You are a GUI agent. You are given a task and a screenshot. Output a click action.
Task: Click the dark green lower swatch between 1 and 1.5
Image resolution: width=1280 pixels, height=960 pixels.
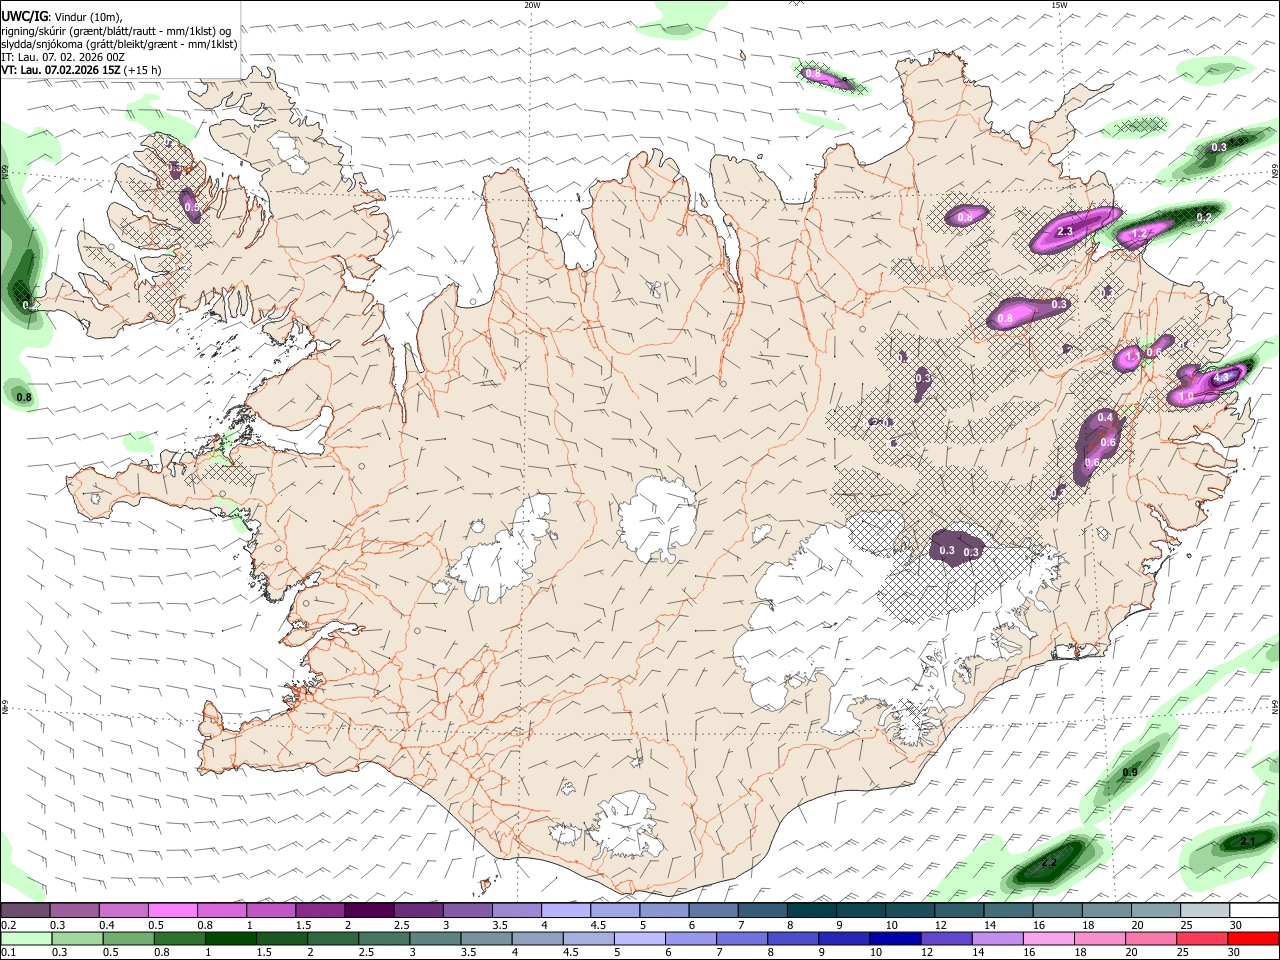pos(231,938)
